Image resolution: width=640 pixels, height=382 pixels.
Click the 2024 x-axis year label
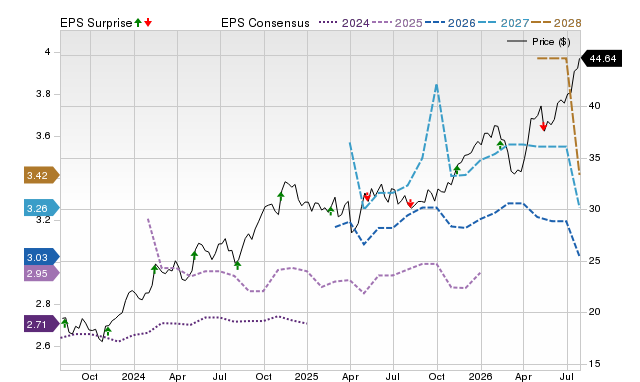133,376
